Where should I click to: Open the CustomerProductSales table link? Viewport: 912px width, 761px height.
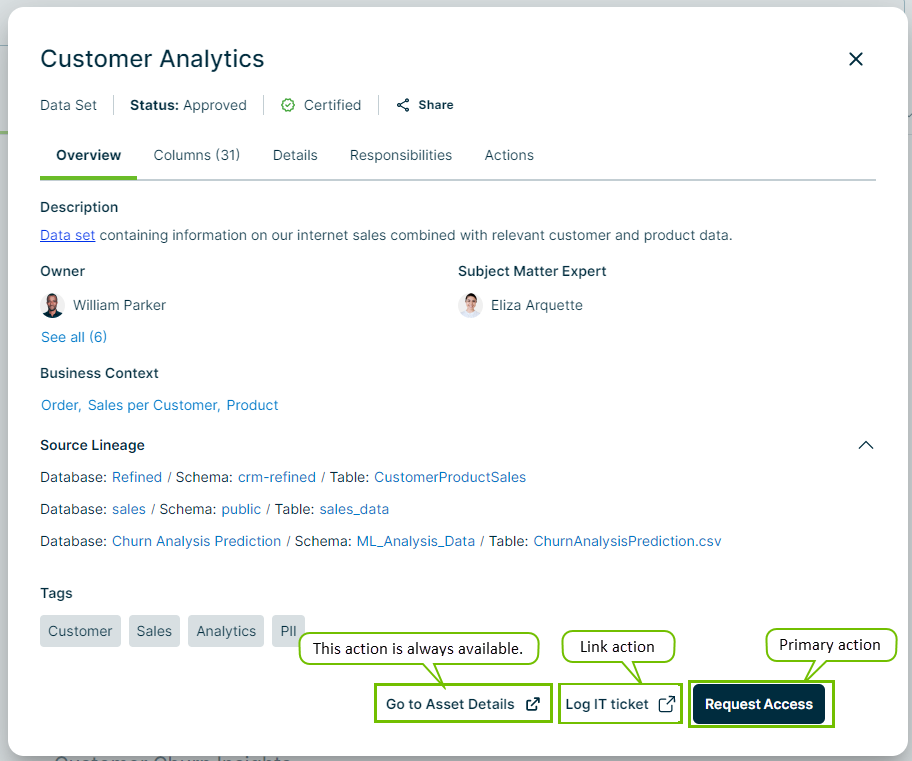pos(450,477)
